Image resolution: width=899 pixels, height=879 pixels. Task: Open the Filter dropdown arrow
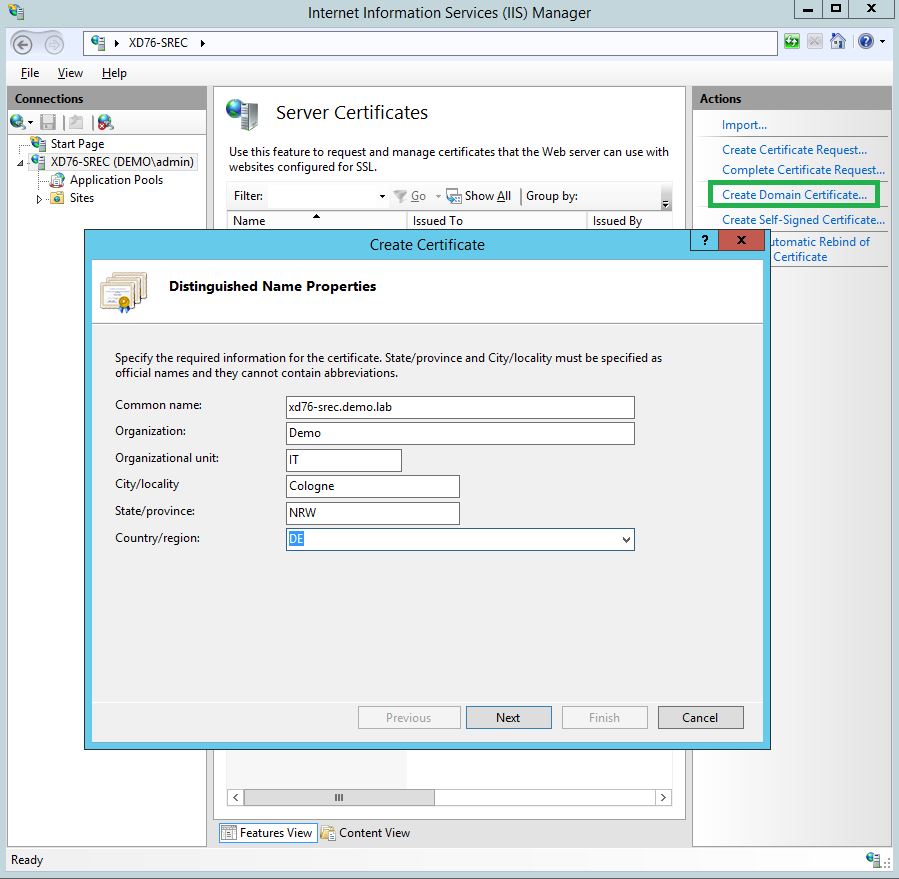tap(382, 196)
